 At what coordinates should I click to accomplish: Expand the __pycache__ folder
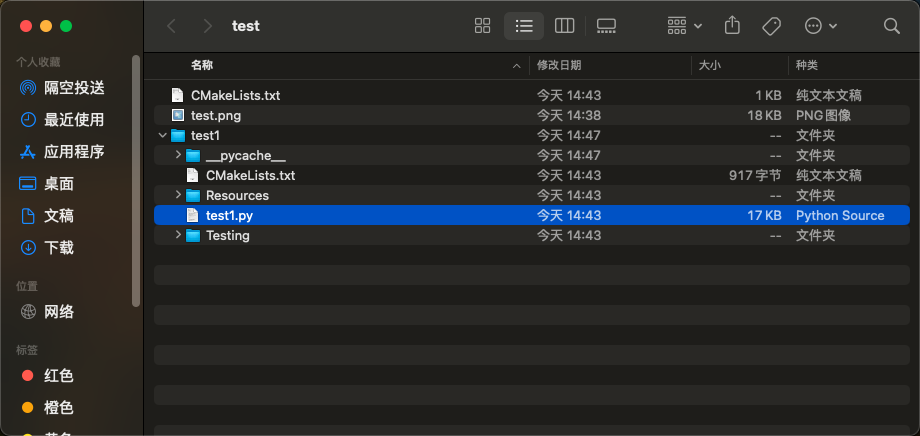(178, 155)
